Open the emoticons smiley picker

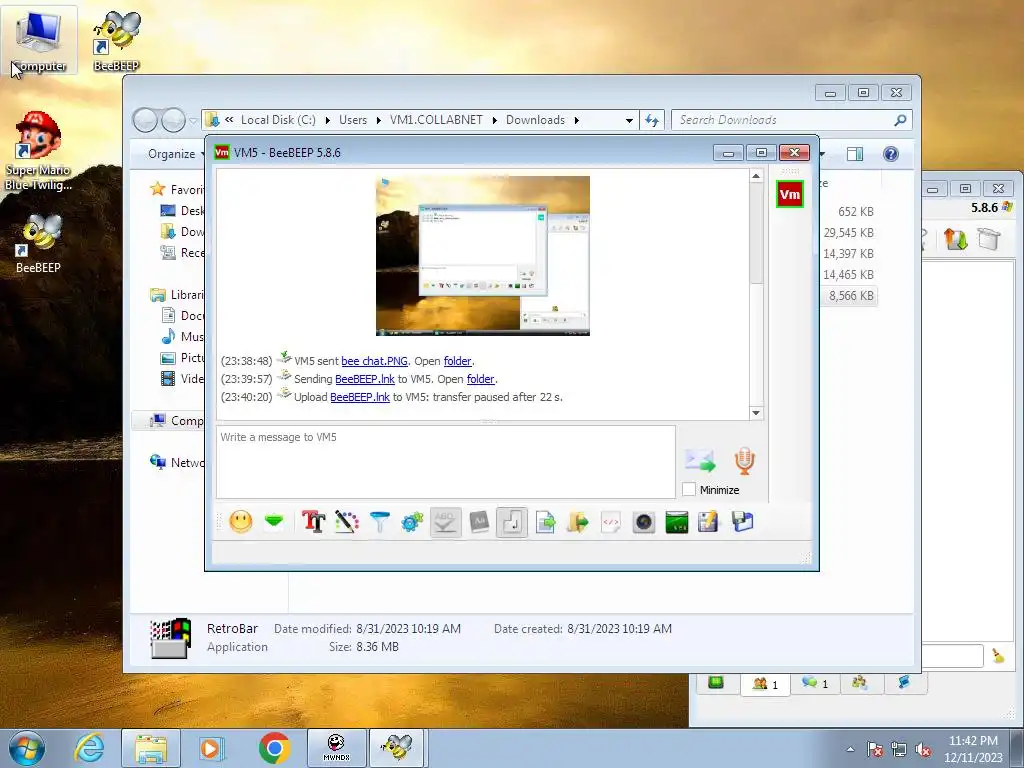click(x=240, y=522)
